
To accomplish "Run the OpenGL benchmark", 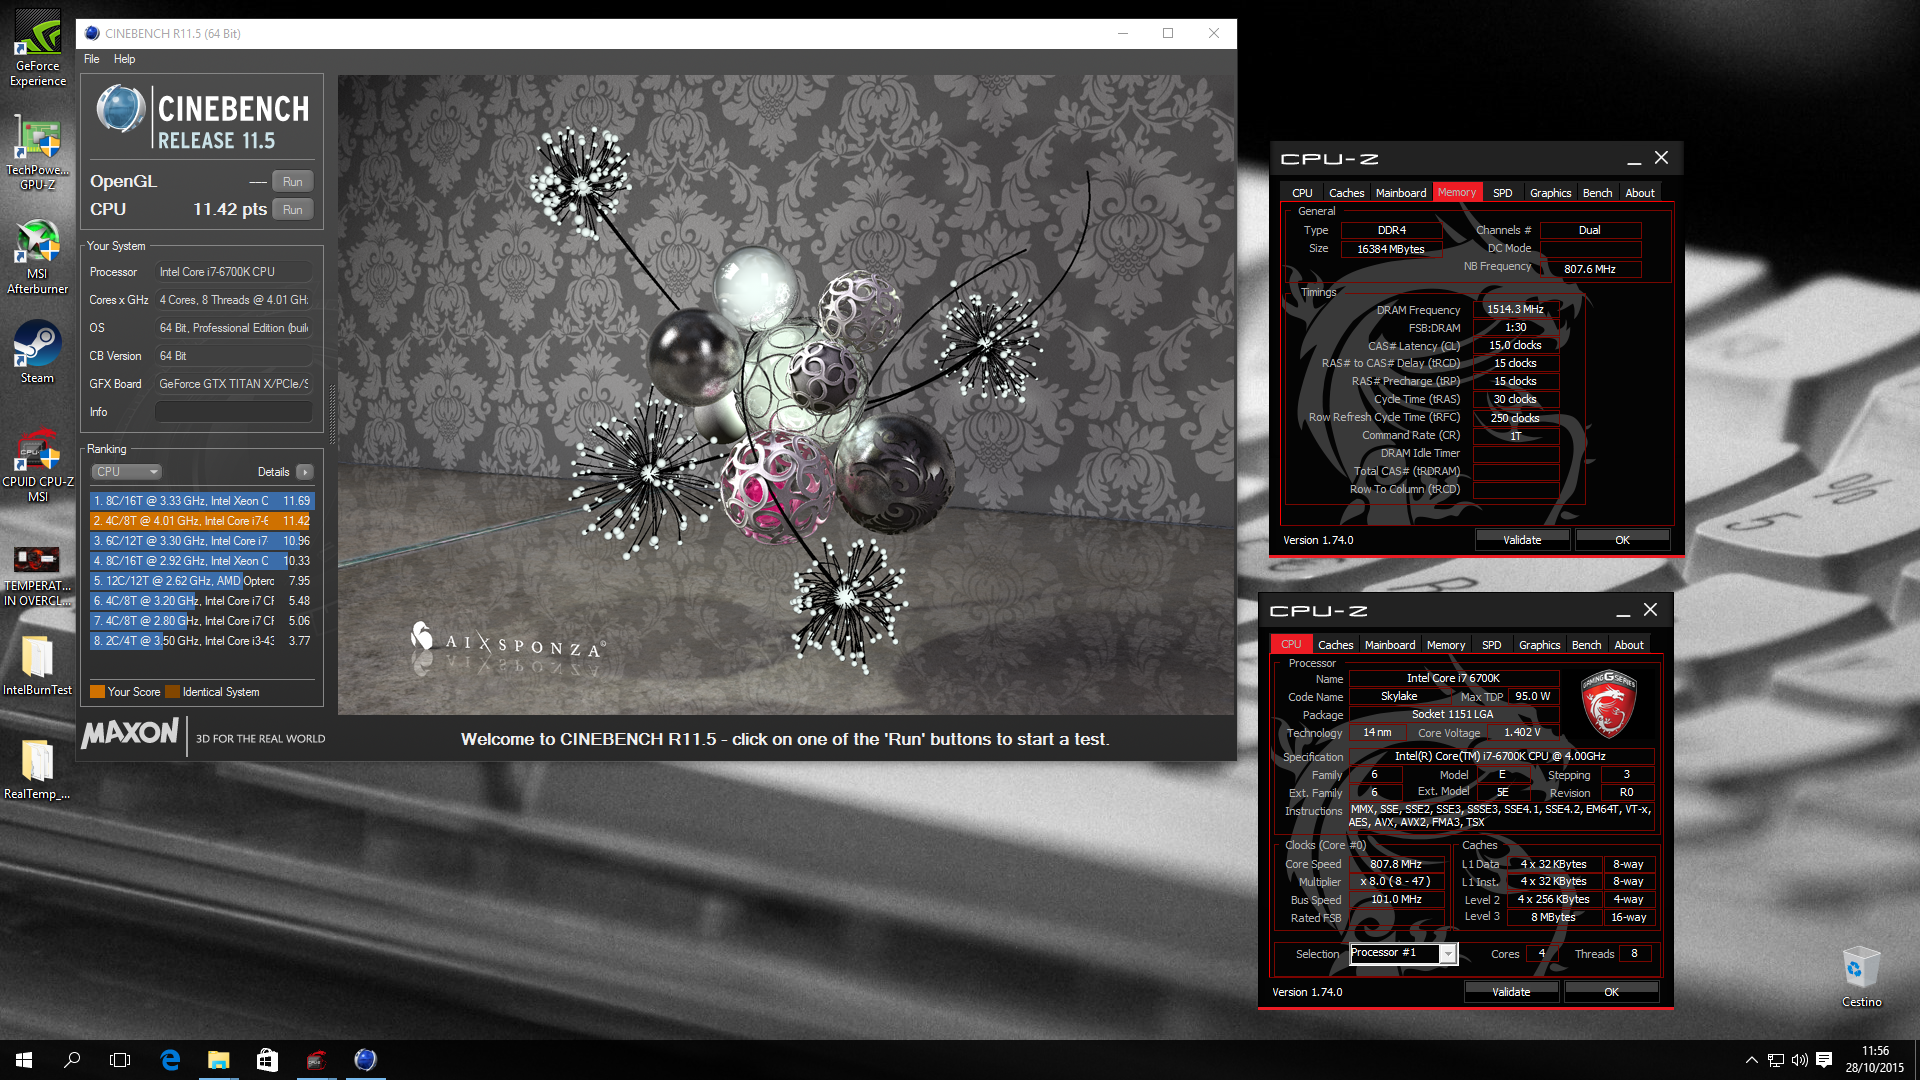I will pos(293,181).
